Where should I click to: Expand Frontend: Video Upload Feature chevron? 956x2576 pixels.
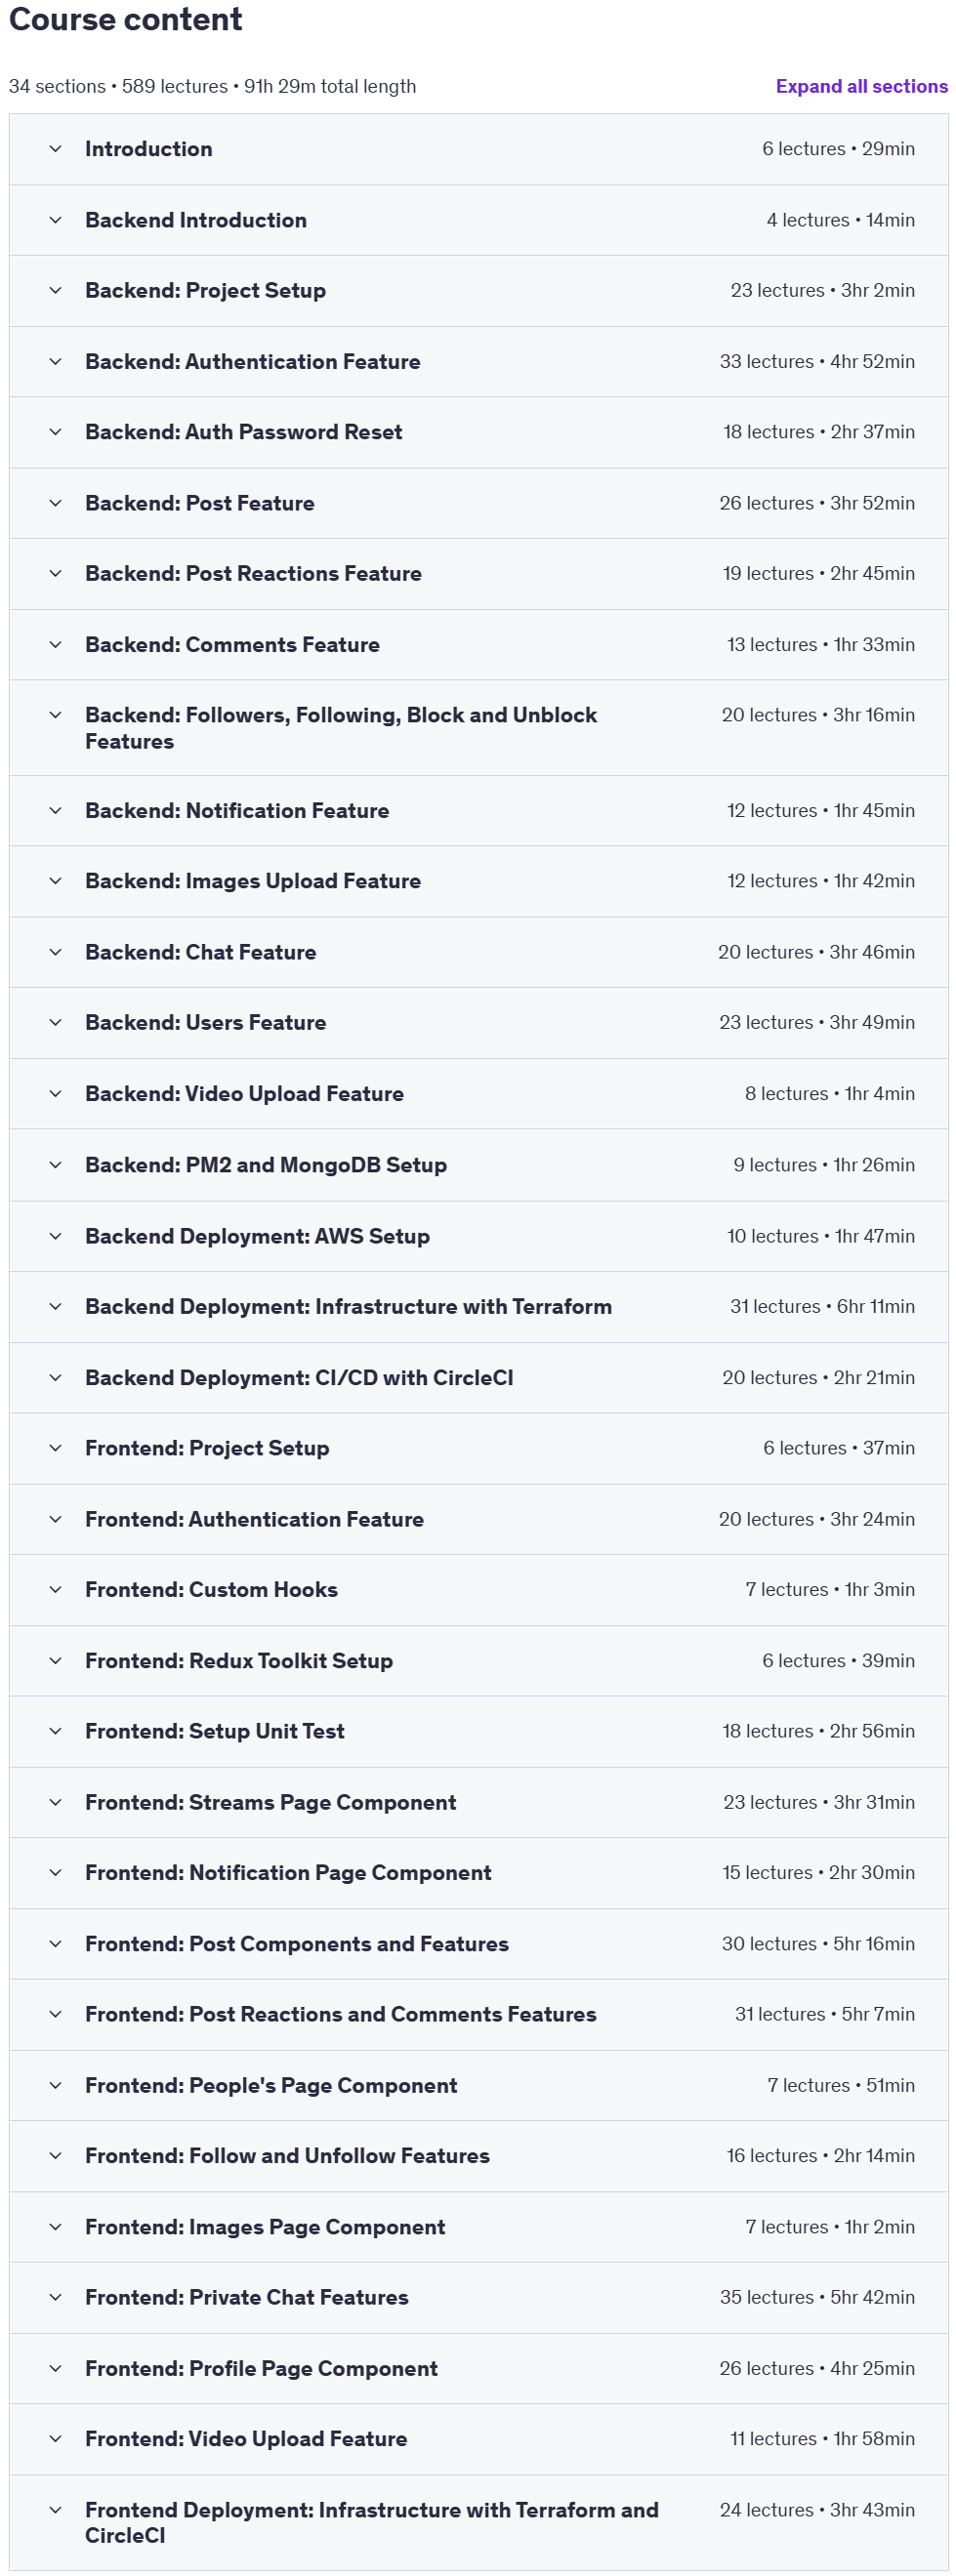pyautogui.click(x=56, y=2439)
